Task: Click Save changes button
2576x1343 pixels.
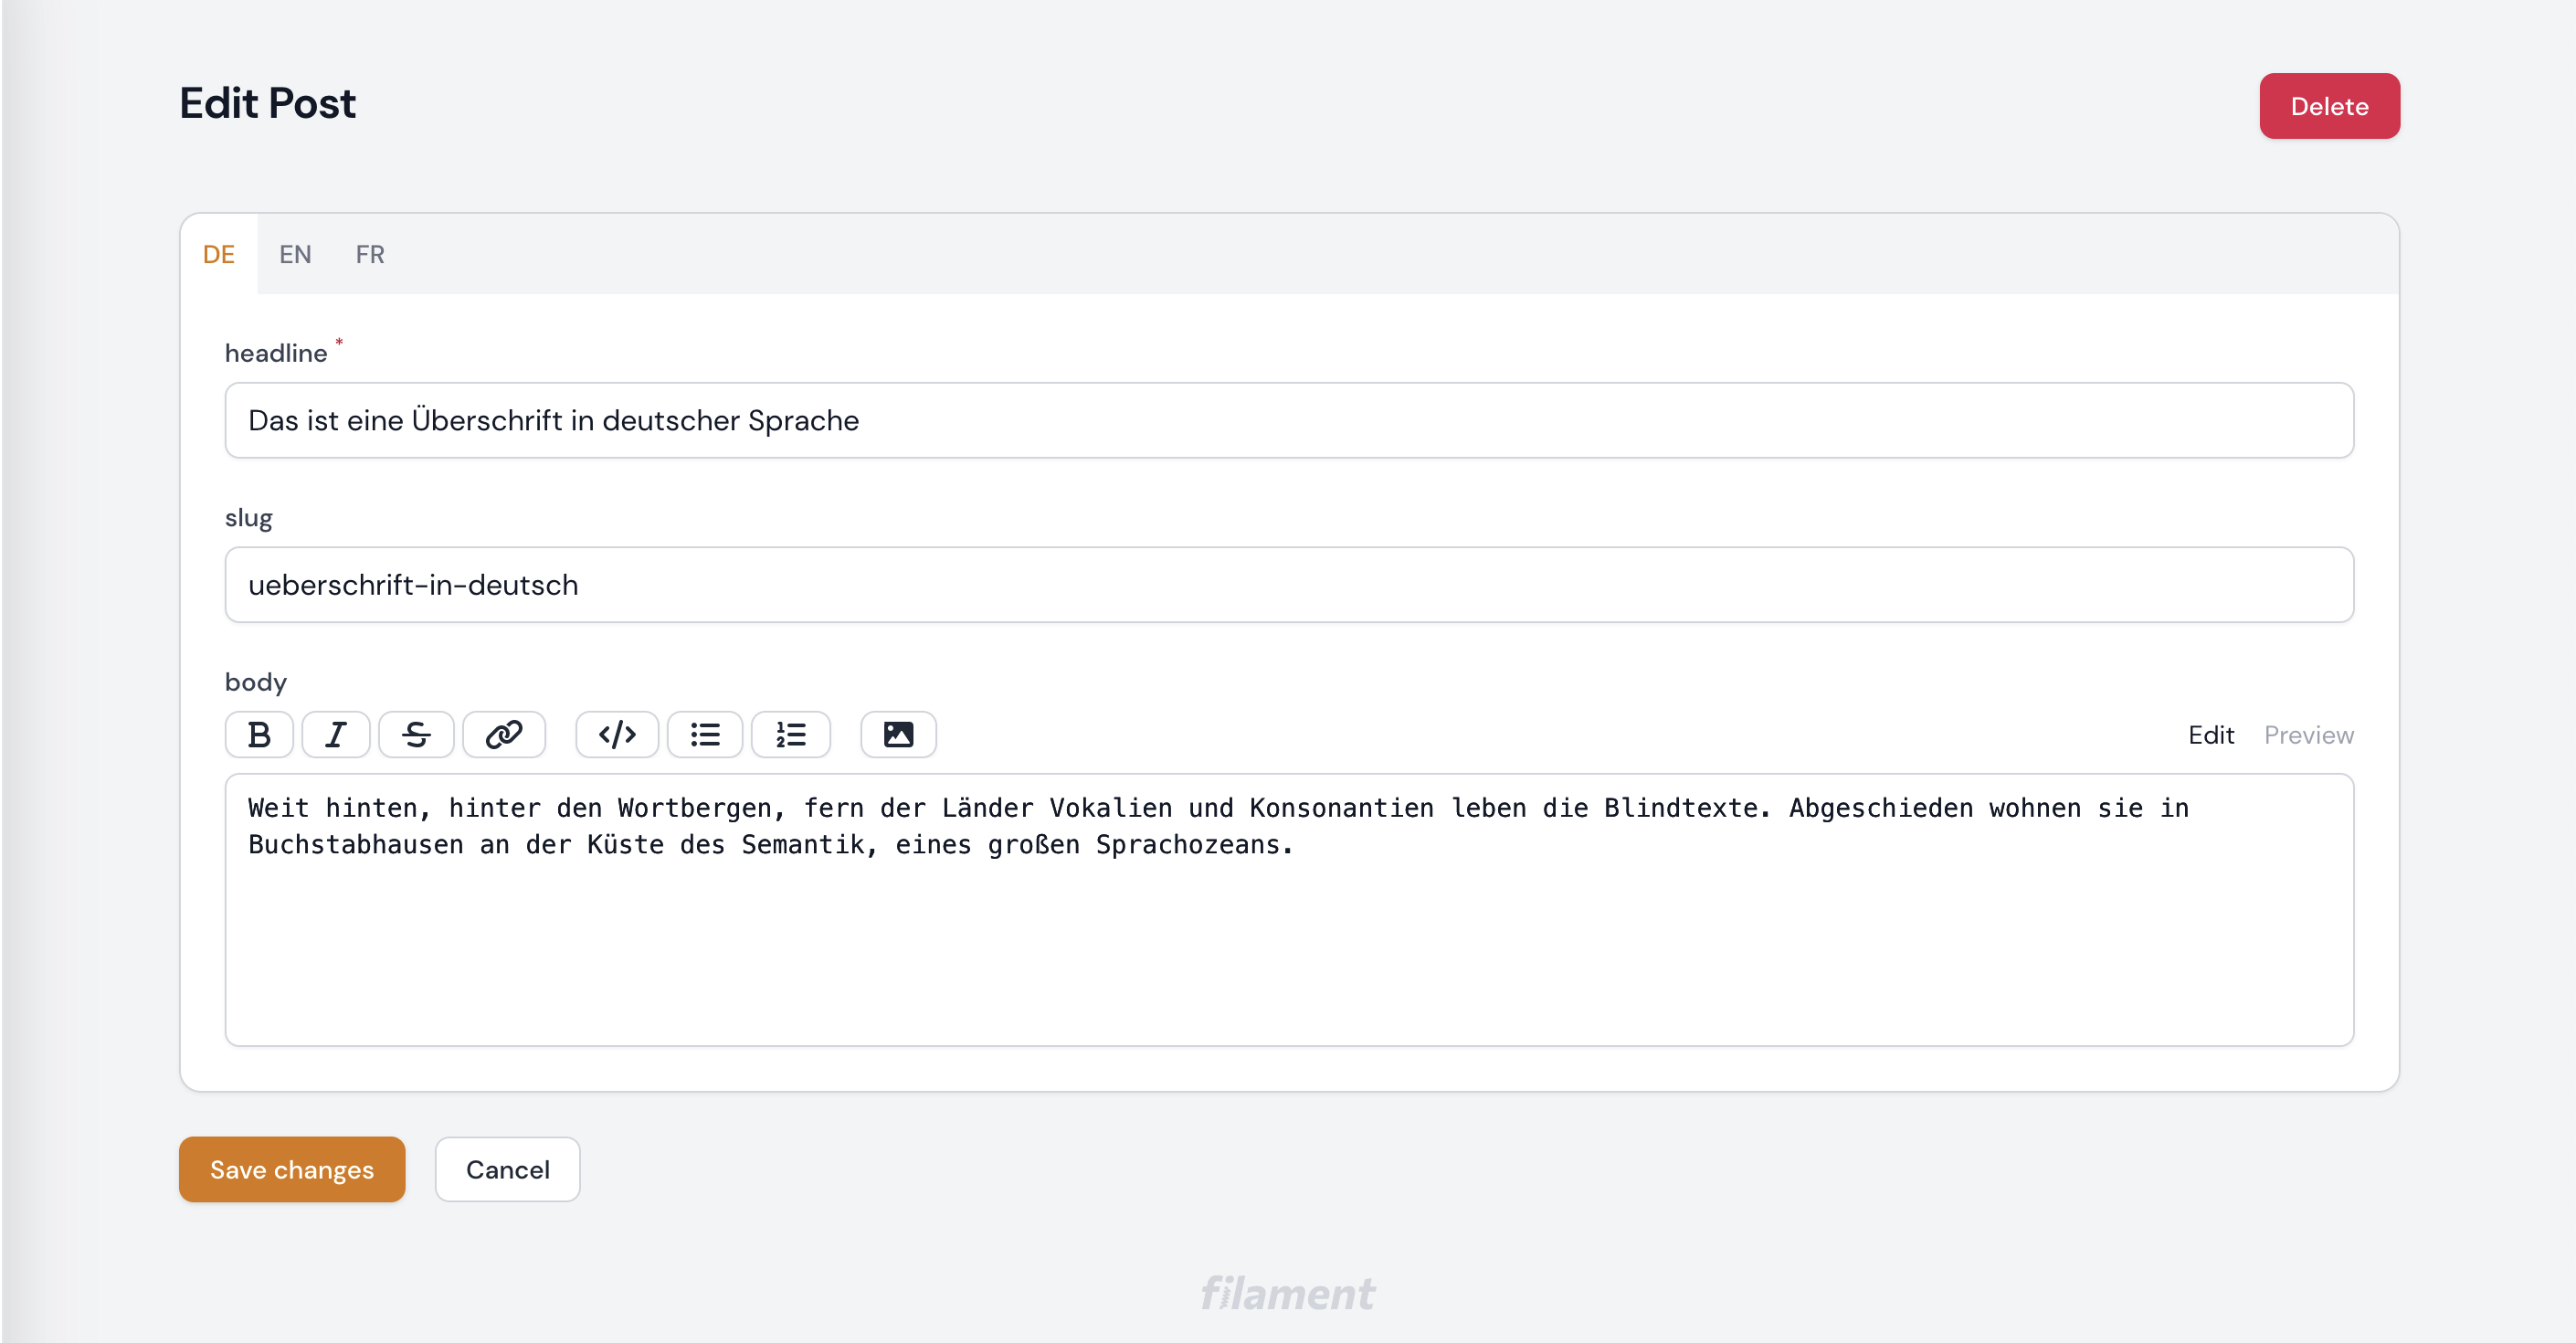Action: pos(292,1169)
